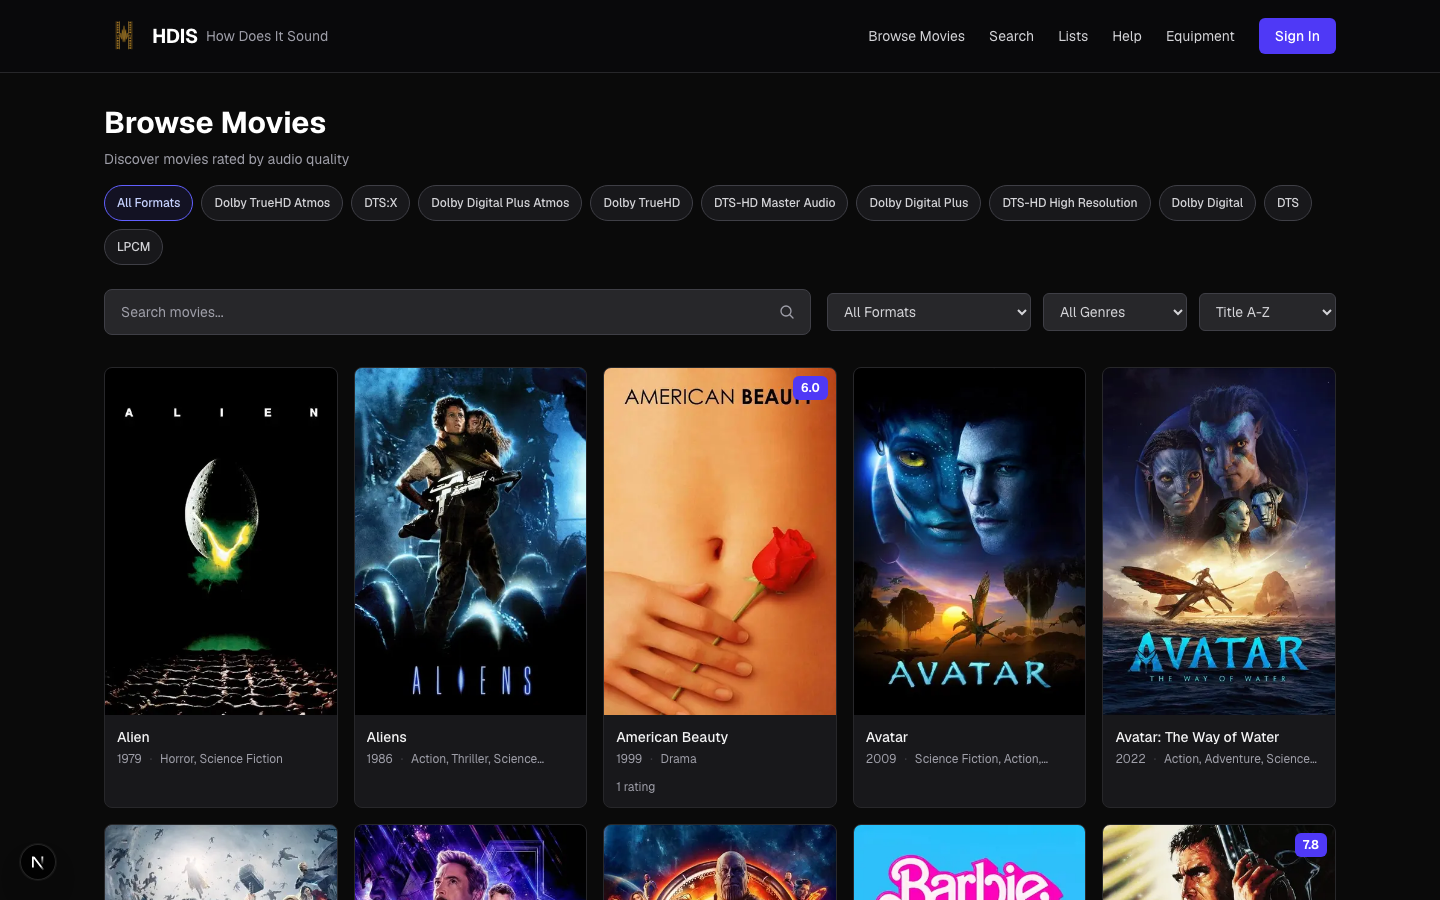Filter by DTS-HD High Resolution

coord(1070,203)
